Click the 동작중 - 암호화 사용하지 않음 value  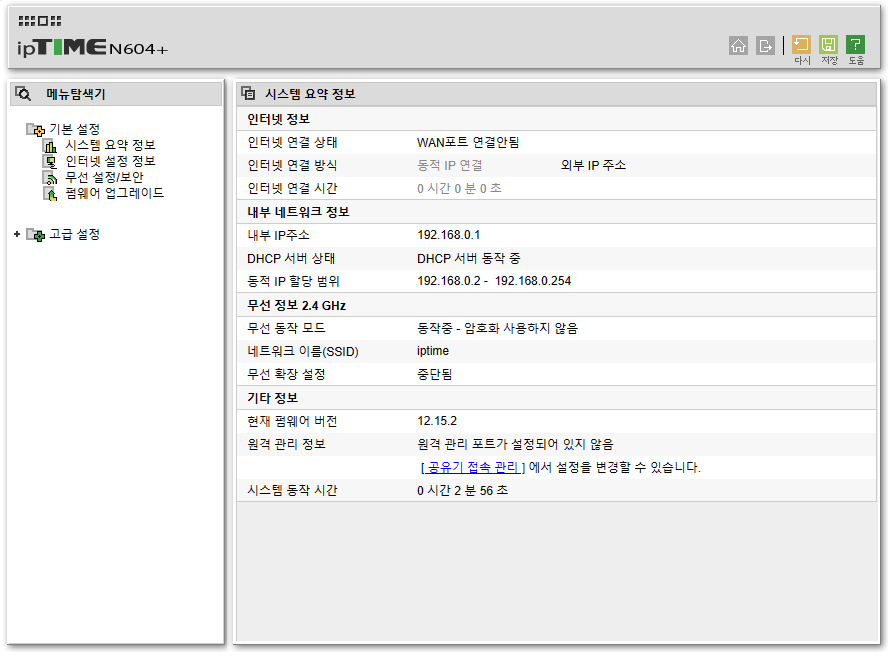tap(497, 328)
